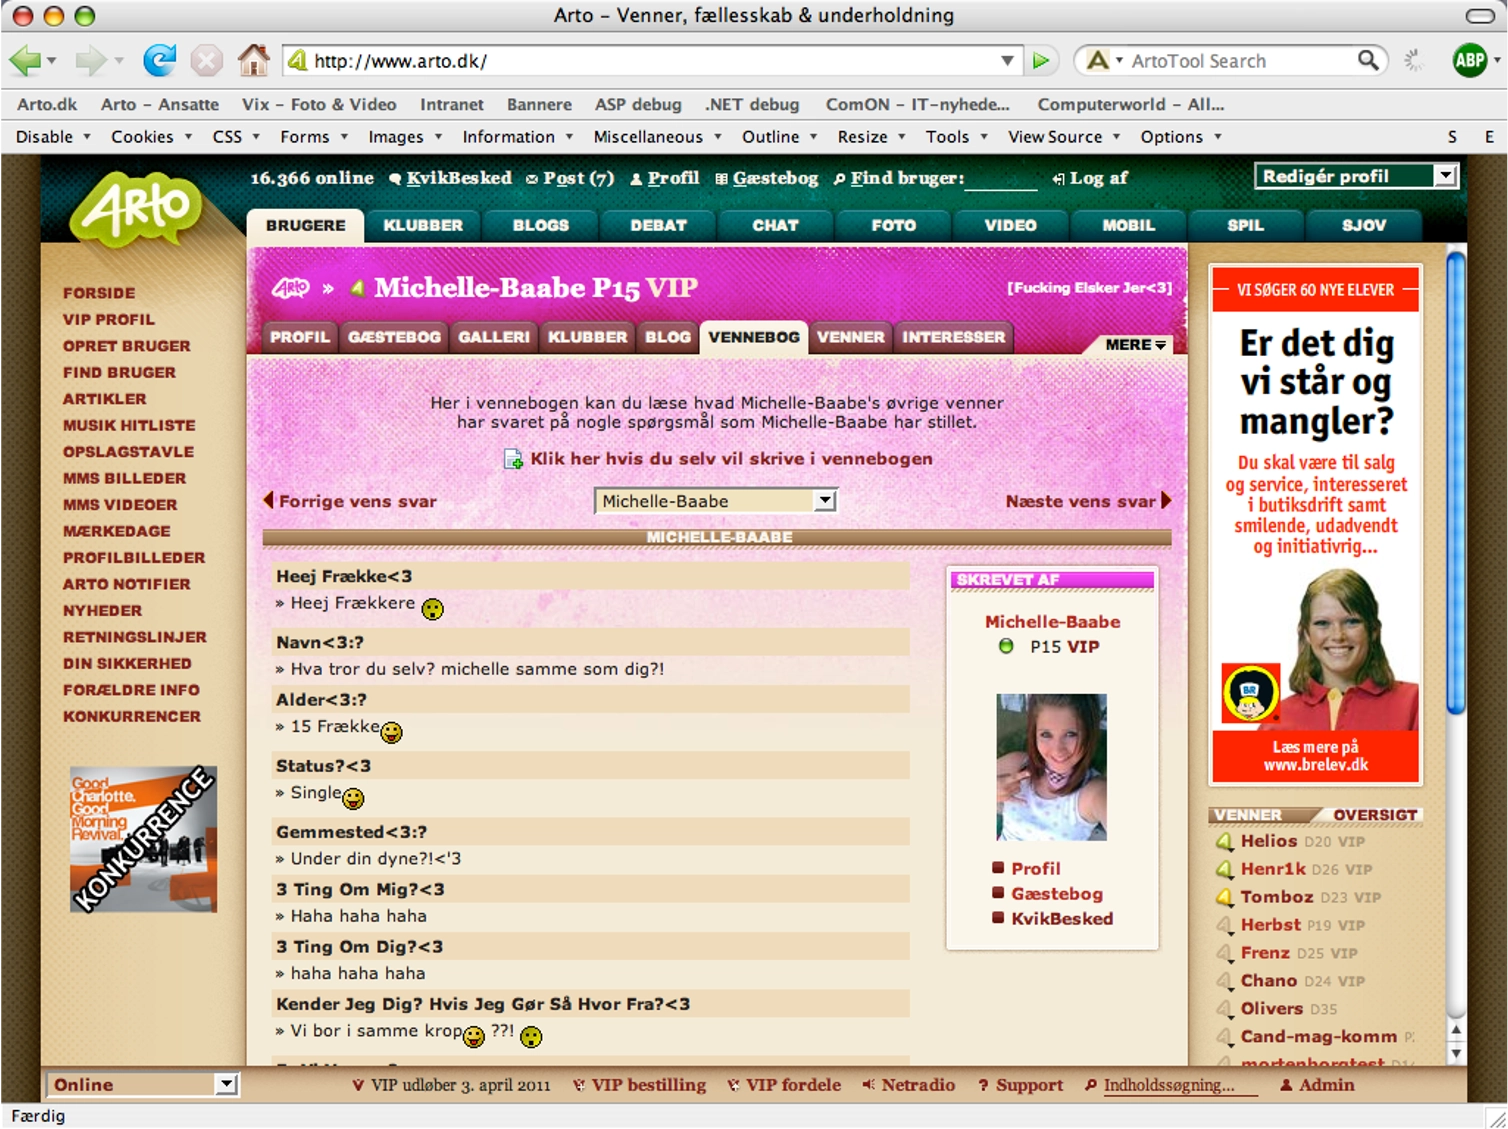Click the page vertical scrollbar thumb
The image size is (1508, 1129).
[1456, 483]
